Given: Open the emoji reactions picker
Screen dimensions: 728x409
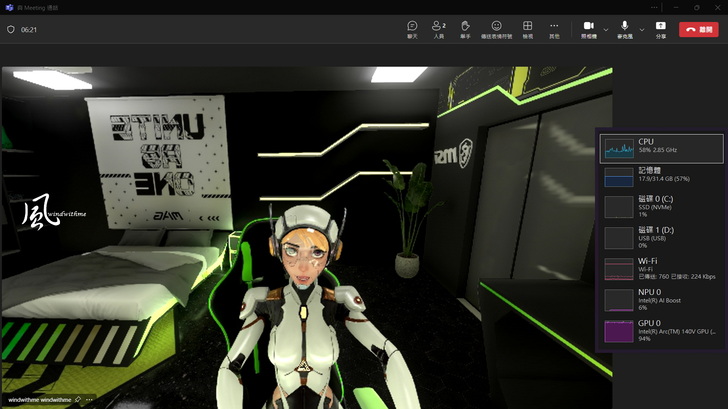Looking at the screenshot, I should (496, 29).
